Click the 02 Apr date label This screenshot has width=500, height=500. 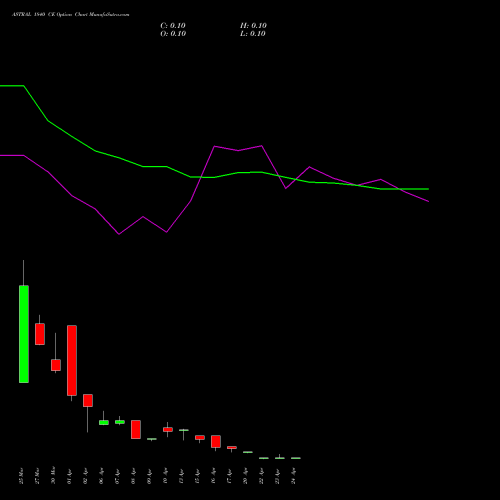pyautogui.click(x=86, y=476)
